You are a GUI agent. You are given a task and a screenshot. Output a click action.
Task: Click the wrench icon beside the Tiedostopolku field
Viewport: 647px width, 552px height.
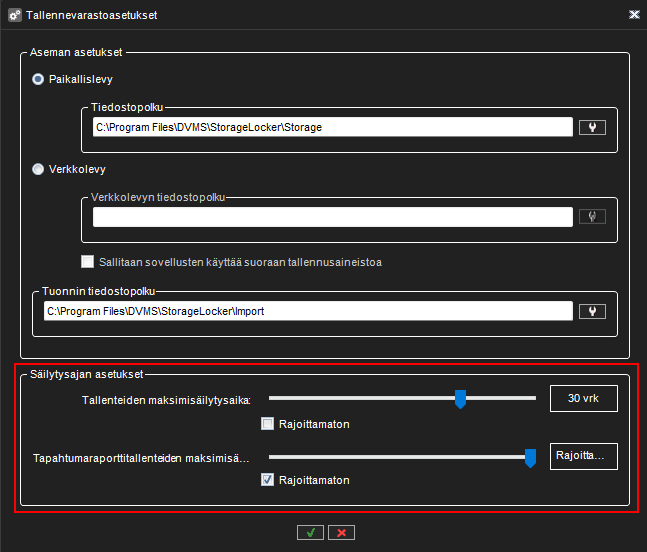coord(592,127)
